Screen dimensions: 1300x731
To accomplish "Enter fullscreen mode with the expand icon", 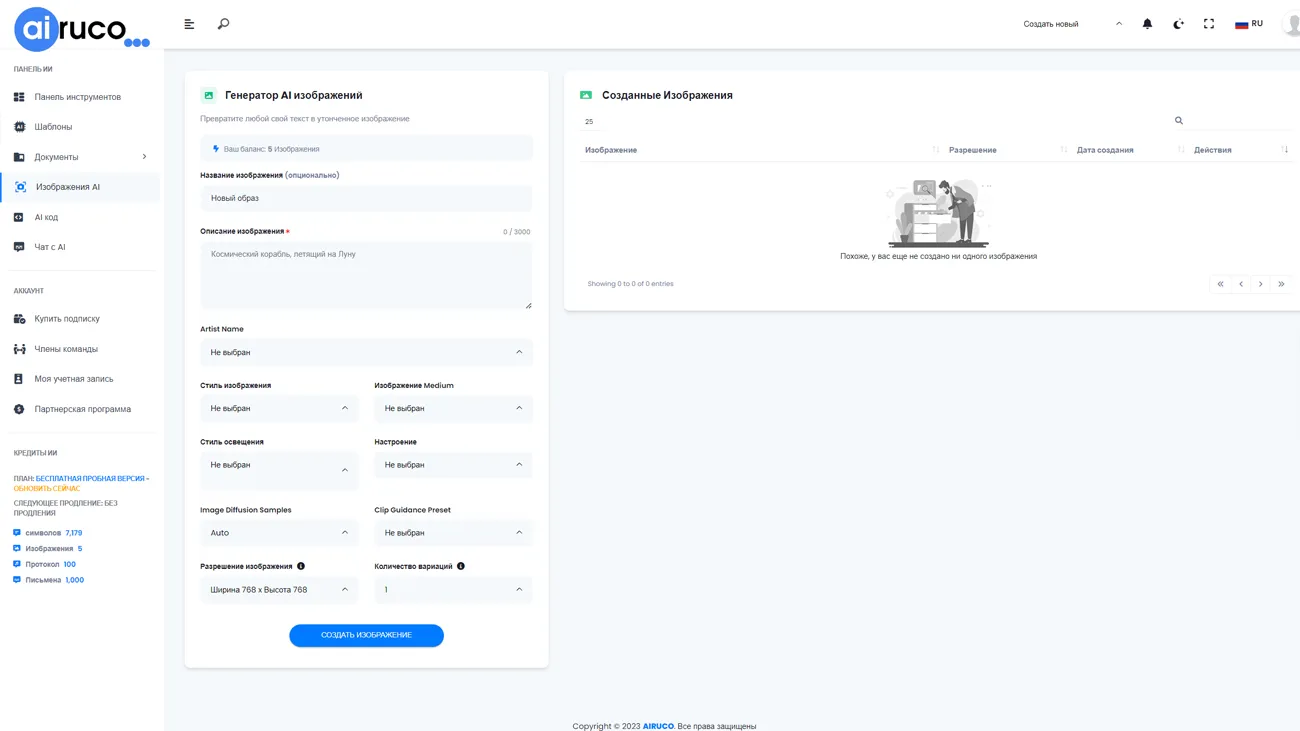I will 1208,24.
